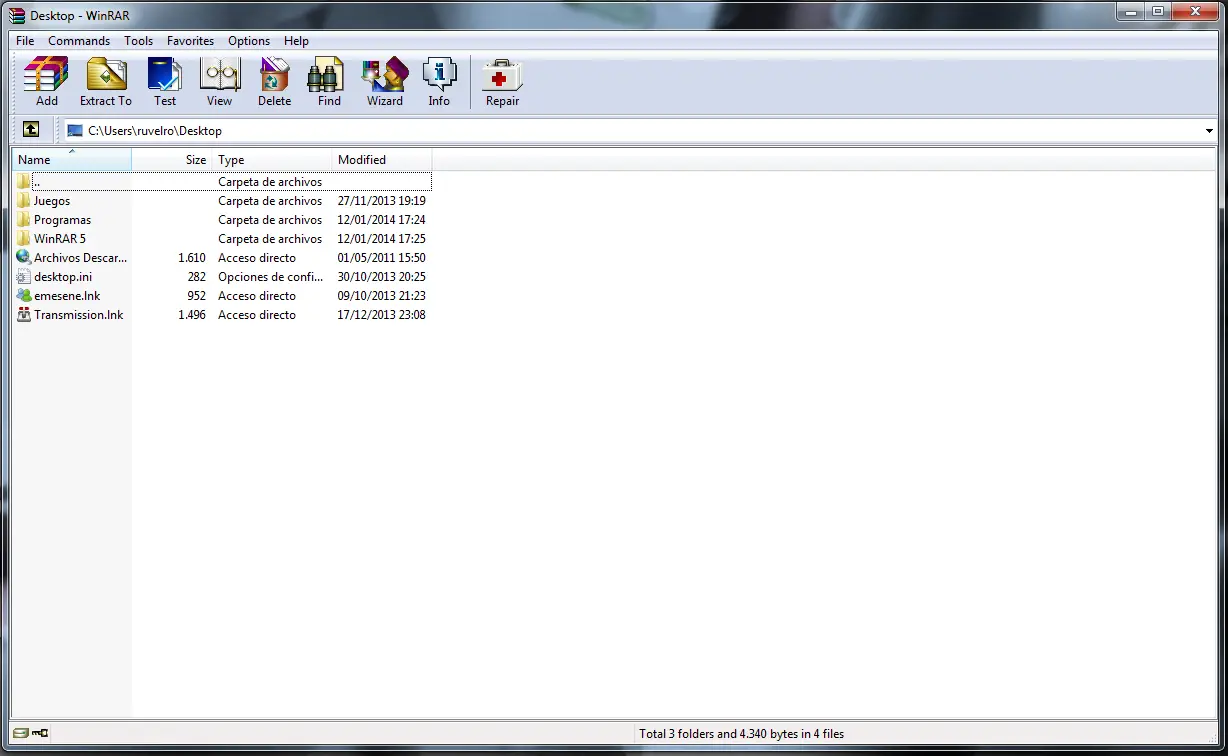Click the date 17/12/2013 23:08
Viewport: 1228px width, 756px height.
click(382, 315)
